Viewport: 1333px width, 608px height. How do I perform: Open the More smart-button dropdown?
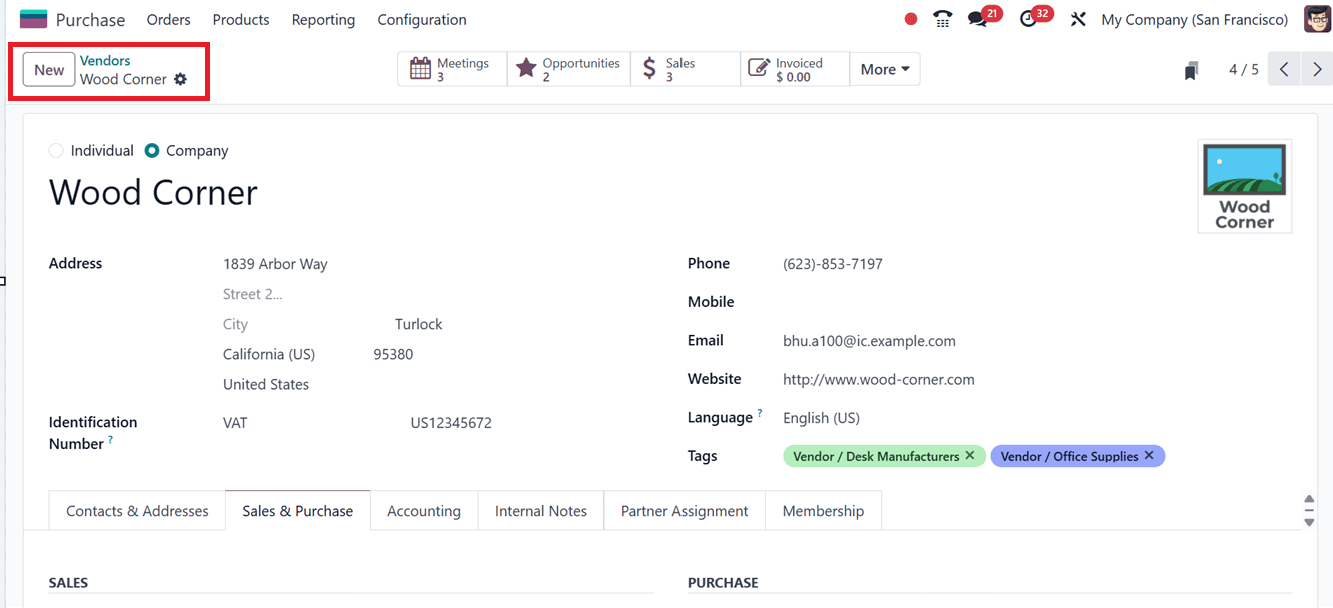click(884, 68)
